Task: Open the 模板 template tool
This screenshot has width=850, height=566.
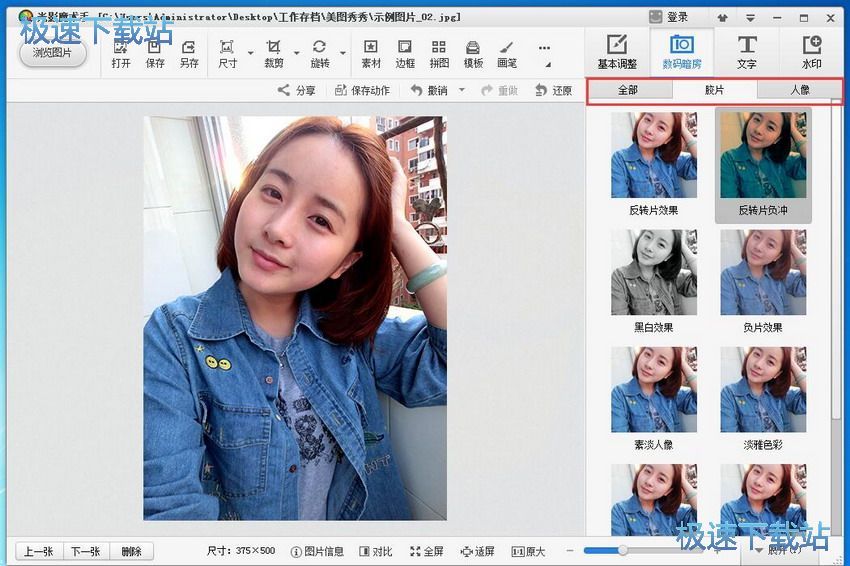Action: click(x=473, y=54)
